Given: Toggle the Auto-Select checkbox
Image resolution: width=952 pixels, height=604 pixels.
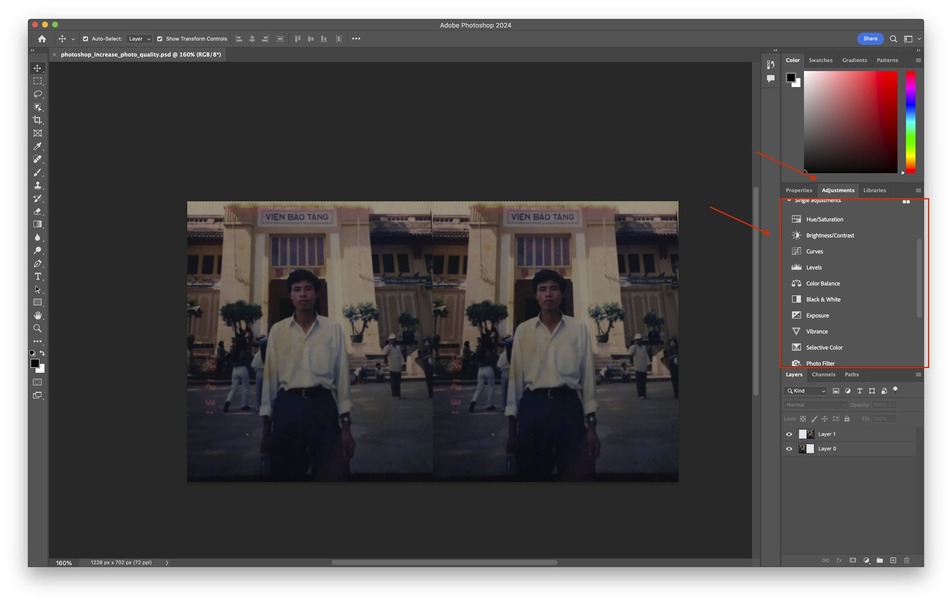Looking at the screenshot, I should [85, 39].
